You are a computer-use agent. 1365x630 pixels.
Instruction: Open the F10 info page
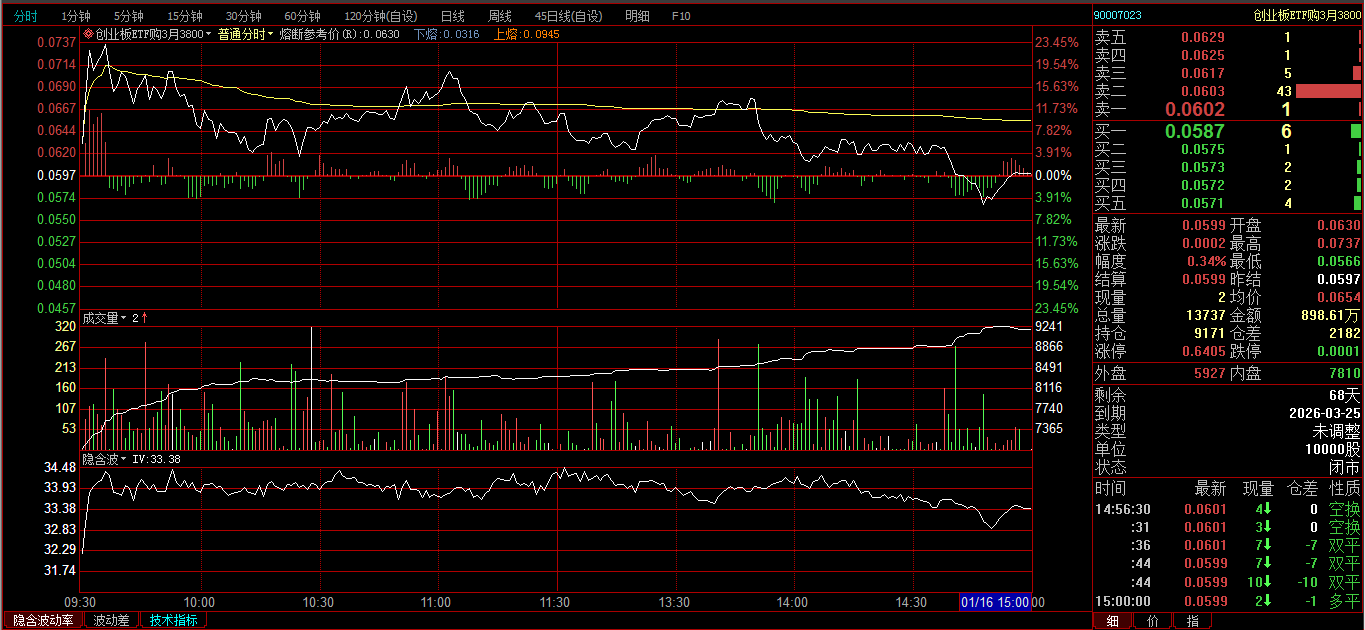click(x=680, y=16)
